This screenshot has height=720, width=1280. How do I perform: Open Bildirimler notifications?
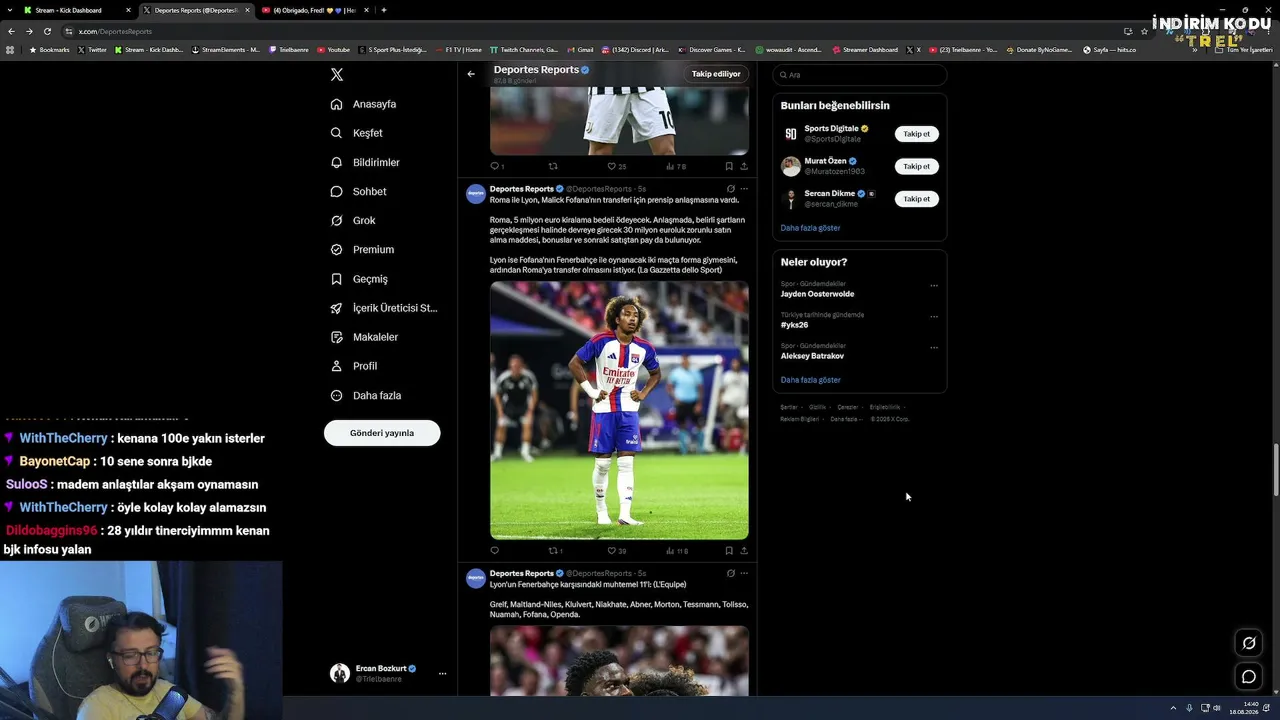click(365, 162)
